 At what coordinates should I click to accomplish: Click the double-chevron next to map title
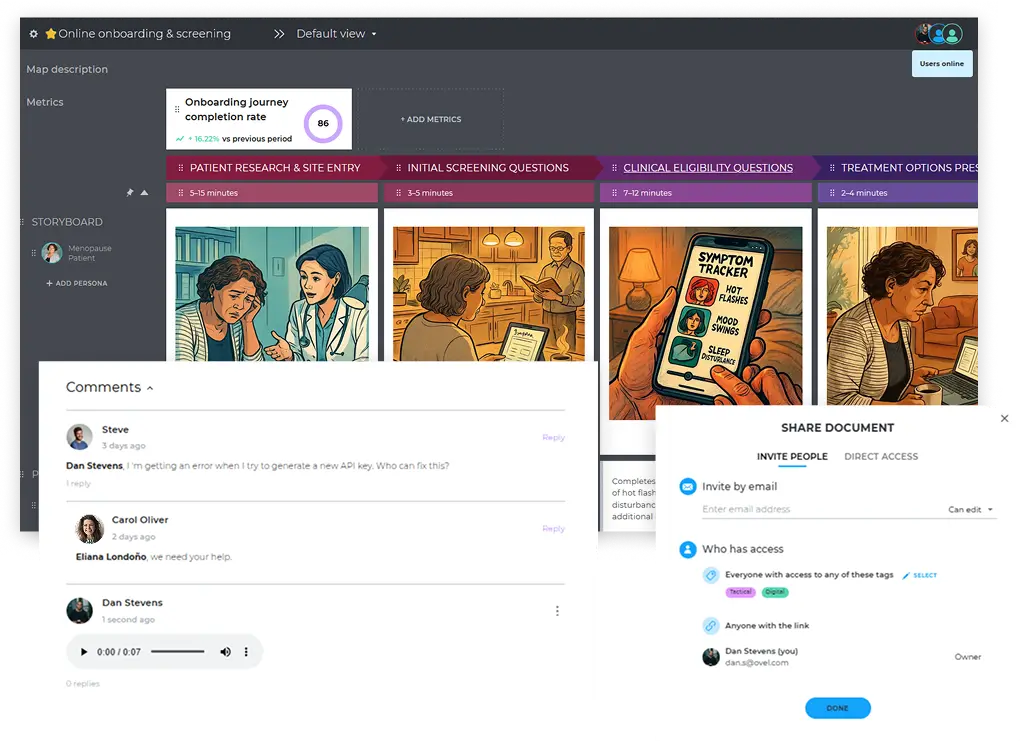[279, 34]
